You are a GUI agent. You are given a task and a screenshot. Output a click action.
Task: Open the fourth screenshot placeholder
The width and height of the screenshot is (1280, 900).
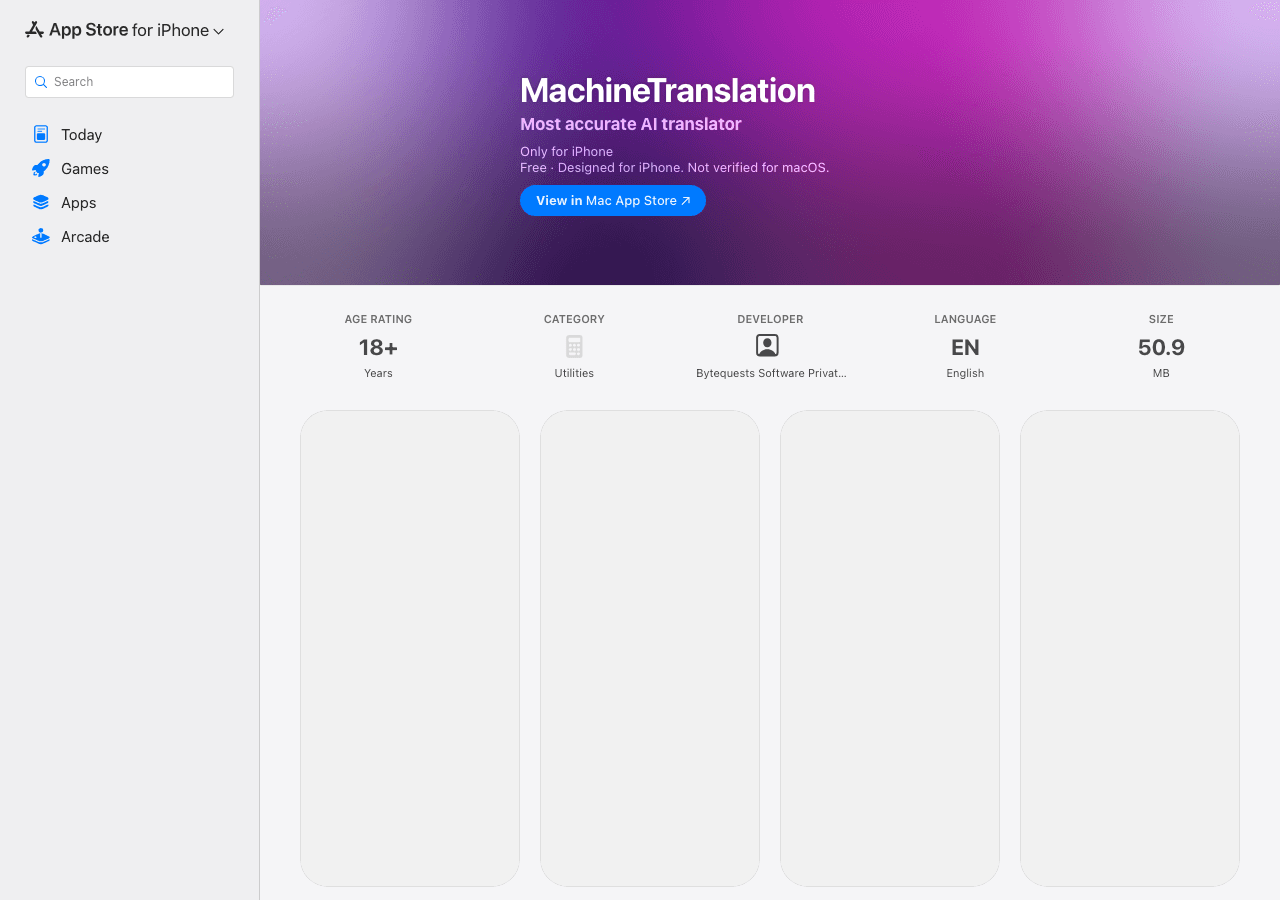coord(1130,648)
